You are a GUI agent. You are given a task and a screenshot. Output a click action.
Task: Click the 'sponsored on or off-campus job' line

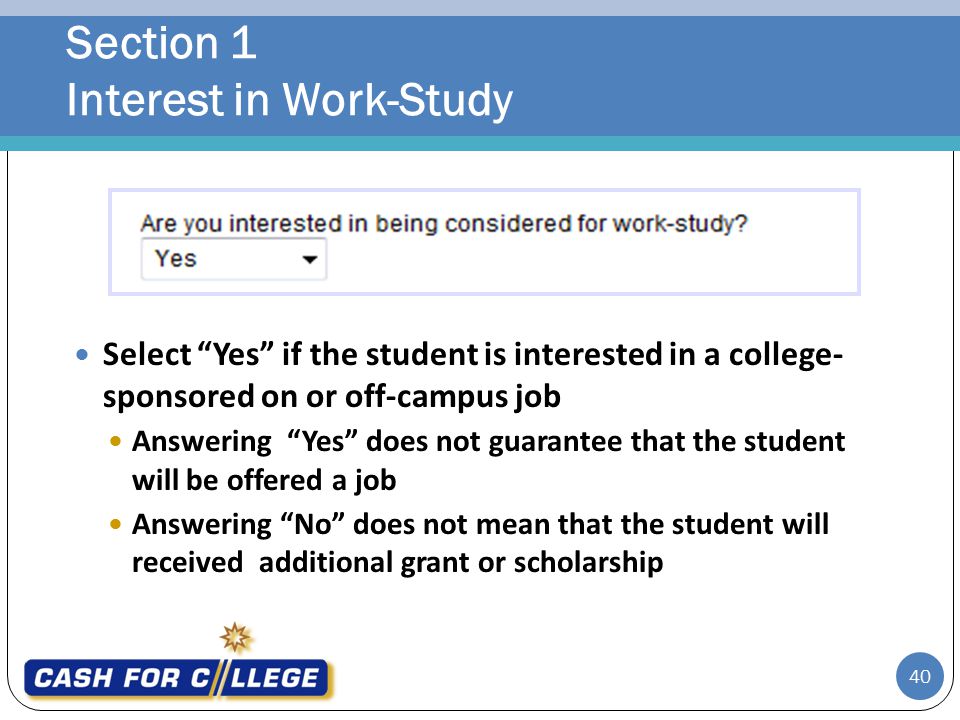click(x=332, y=397)
